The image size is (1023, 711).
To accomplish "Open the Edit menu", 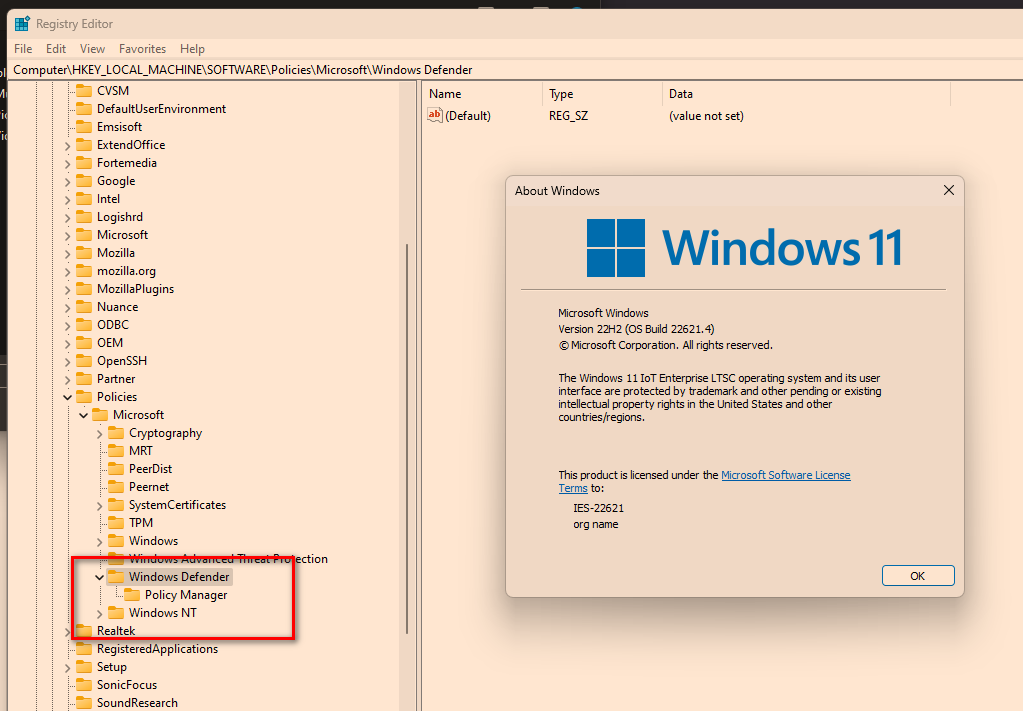I will tap(55, 49).
